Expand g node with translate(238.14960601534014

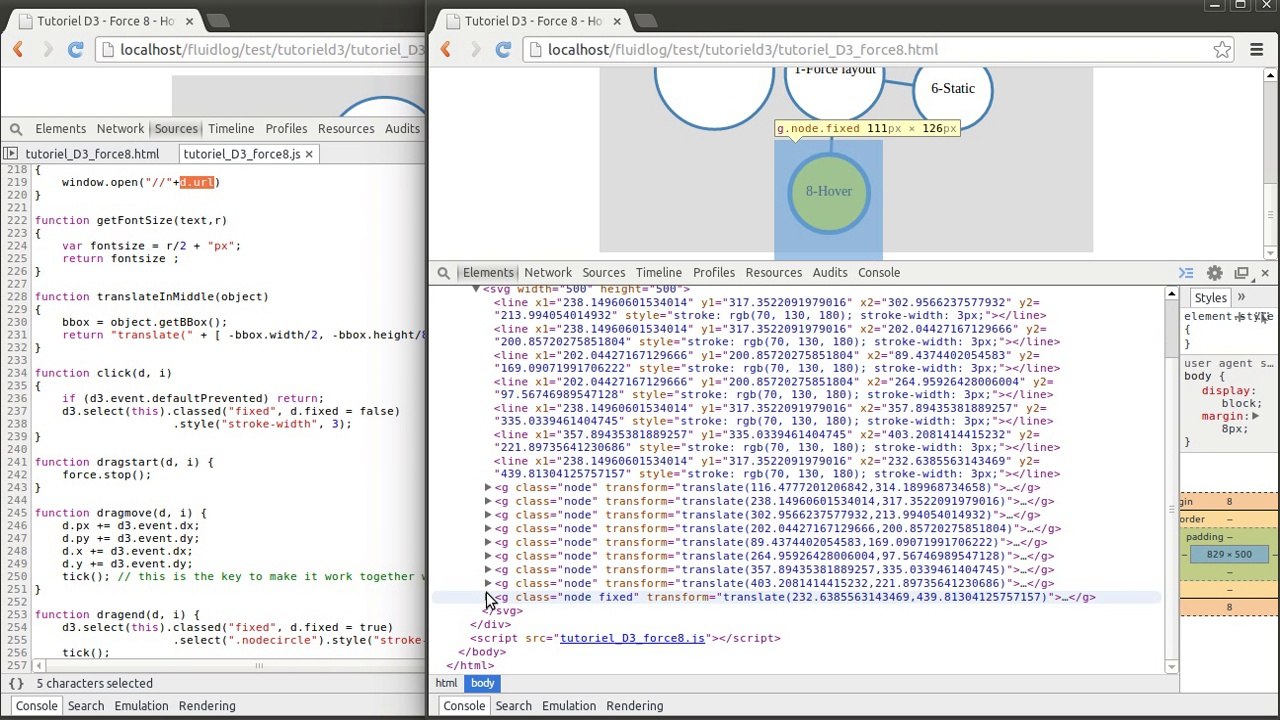tap(488, 501)
